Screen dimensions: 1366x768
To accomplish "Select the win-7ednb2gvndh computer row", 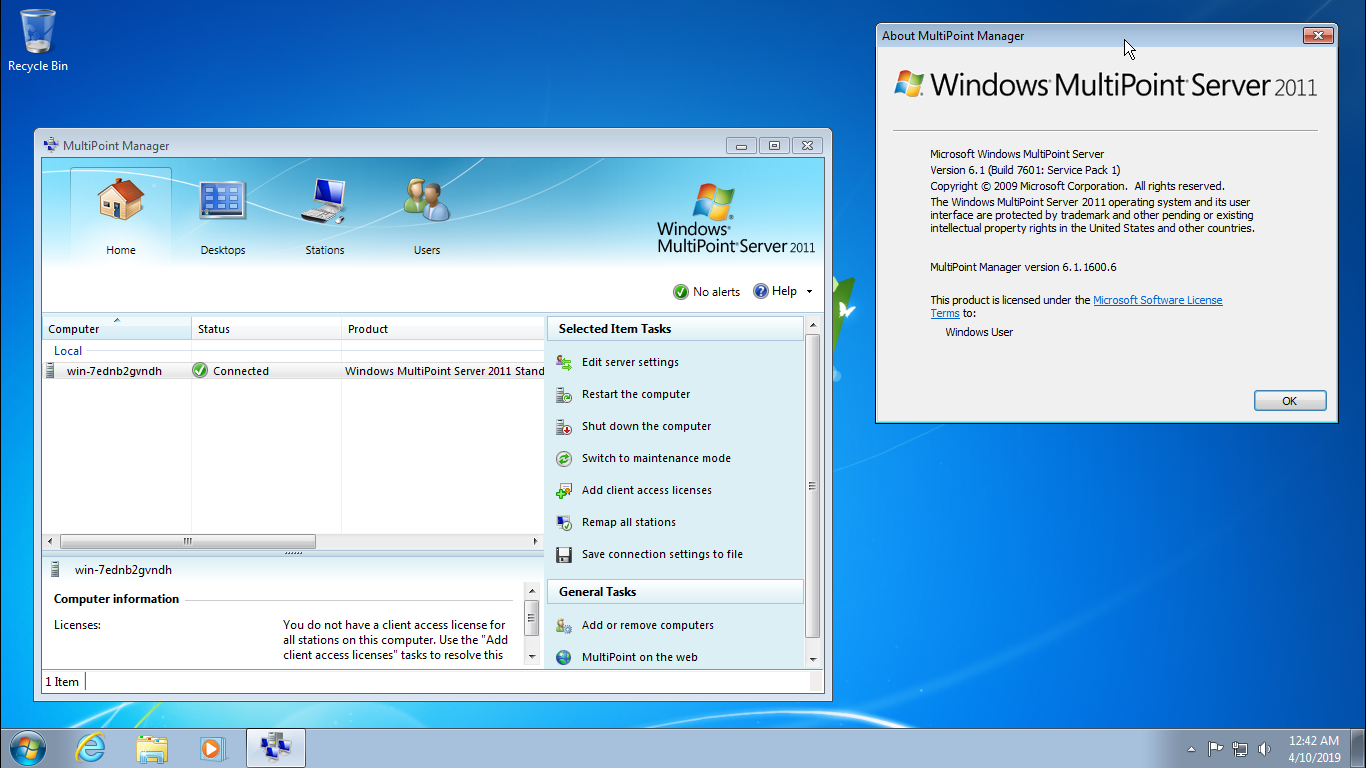I will pyautogui.click(x=293, y=370).
